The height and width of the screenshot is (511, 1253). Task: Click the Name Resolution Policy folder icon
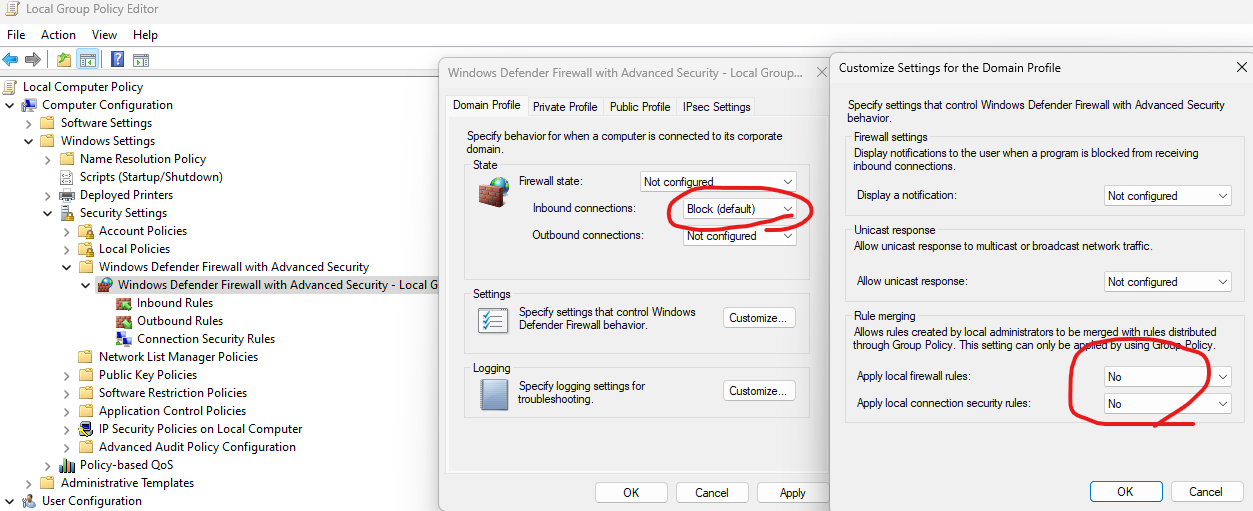click(67, 159)
